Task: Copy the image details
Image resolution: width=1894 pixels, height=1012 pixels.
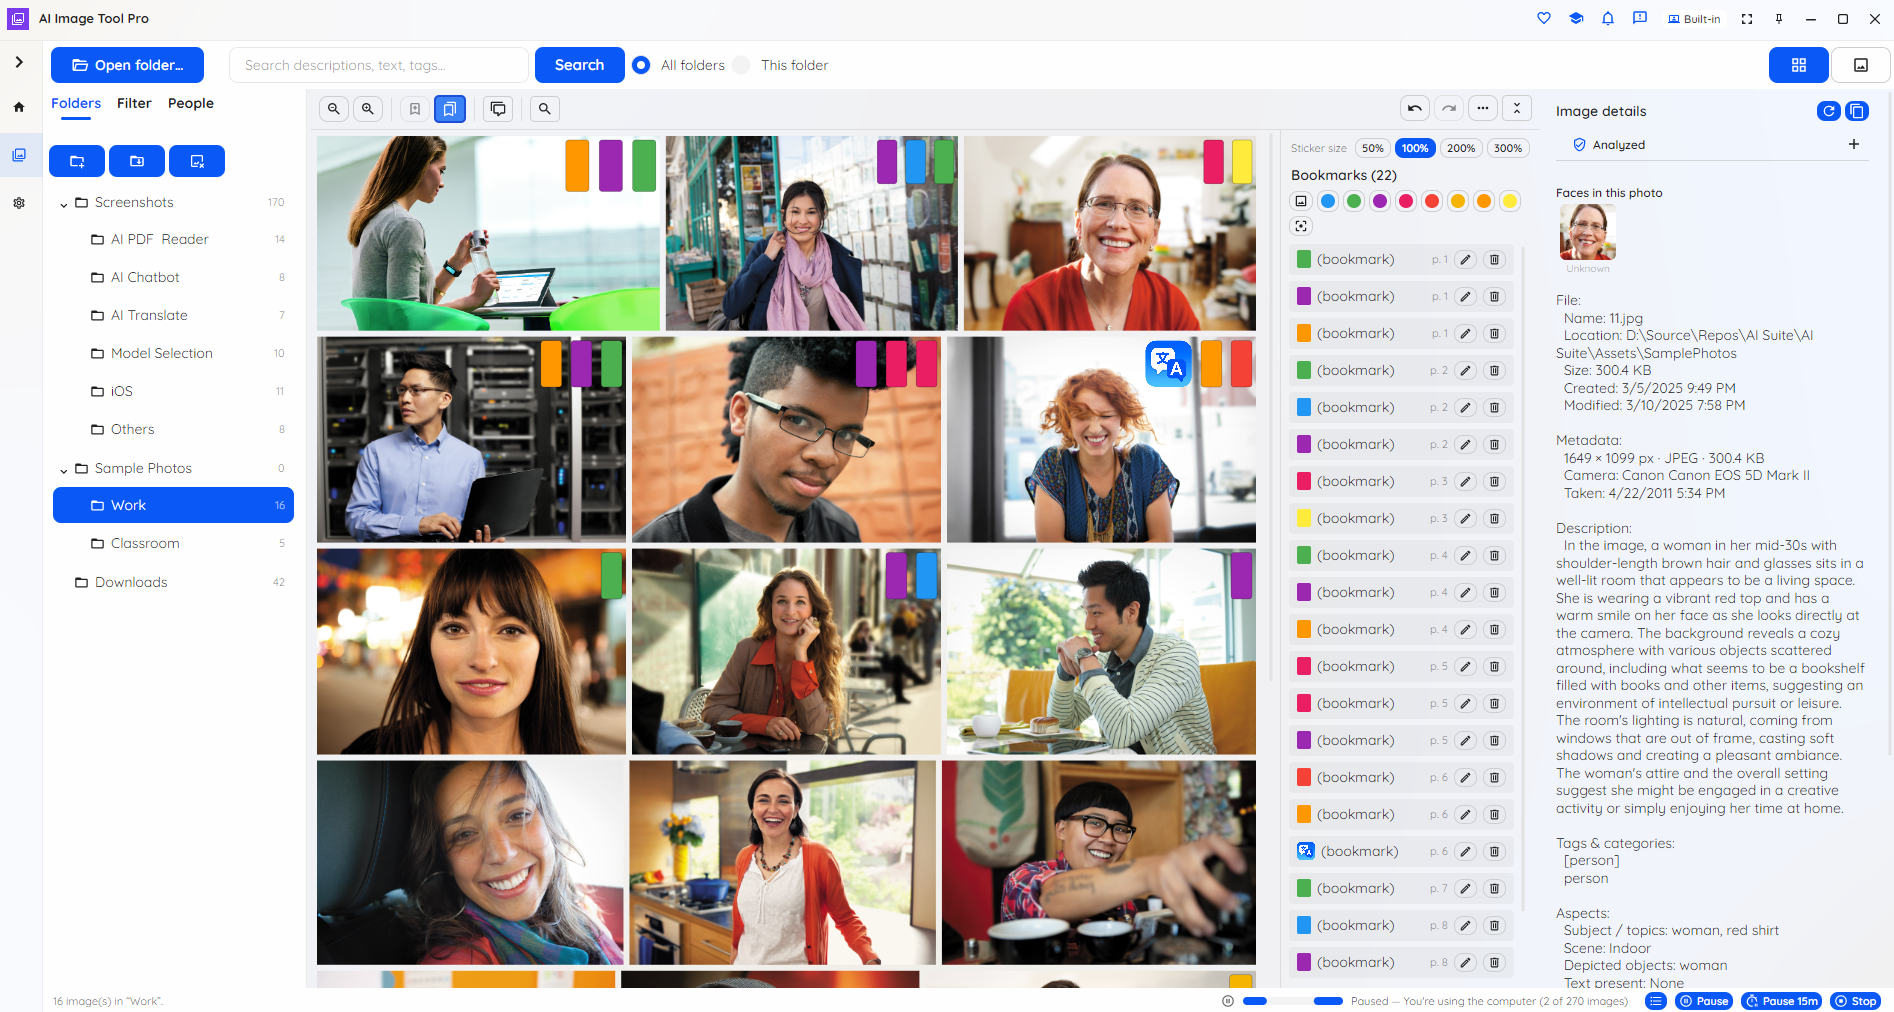Action: (x=1857, y=111)
